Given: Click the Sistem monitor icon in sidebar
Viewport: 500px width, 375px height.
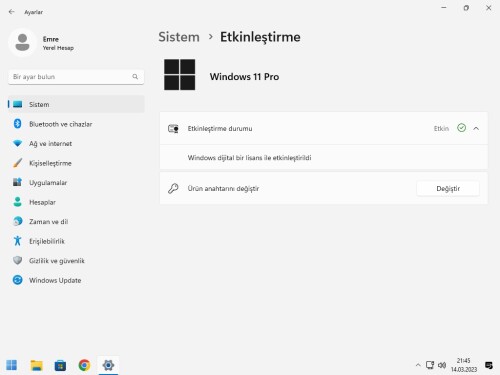Looking at the screenshot, I should click(x=17, y=104).
